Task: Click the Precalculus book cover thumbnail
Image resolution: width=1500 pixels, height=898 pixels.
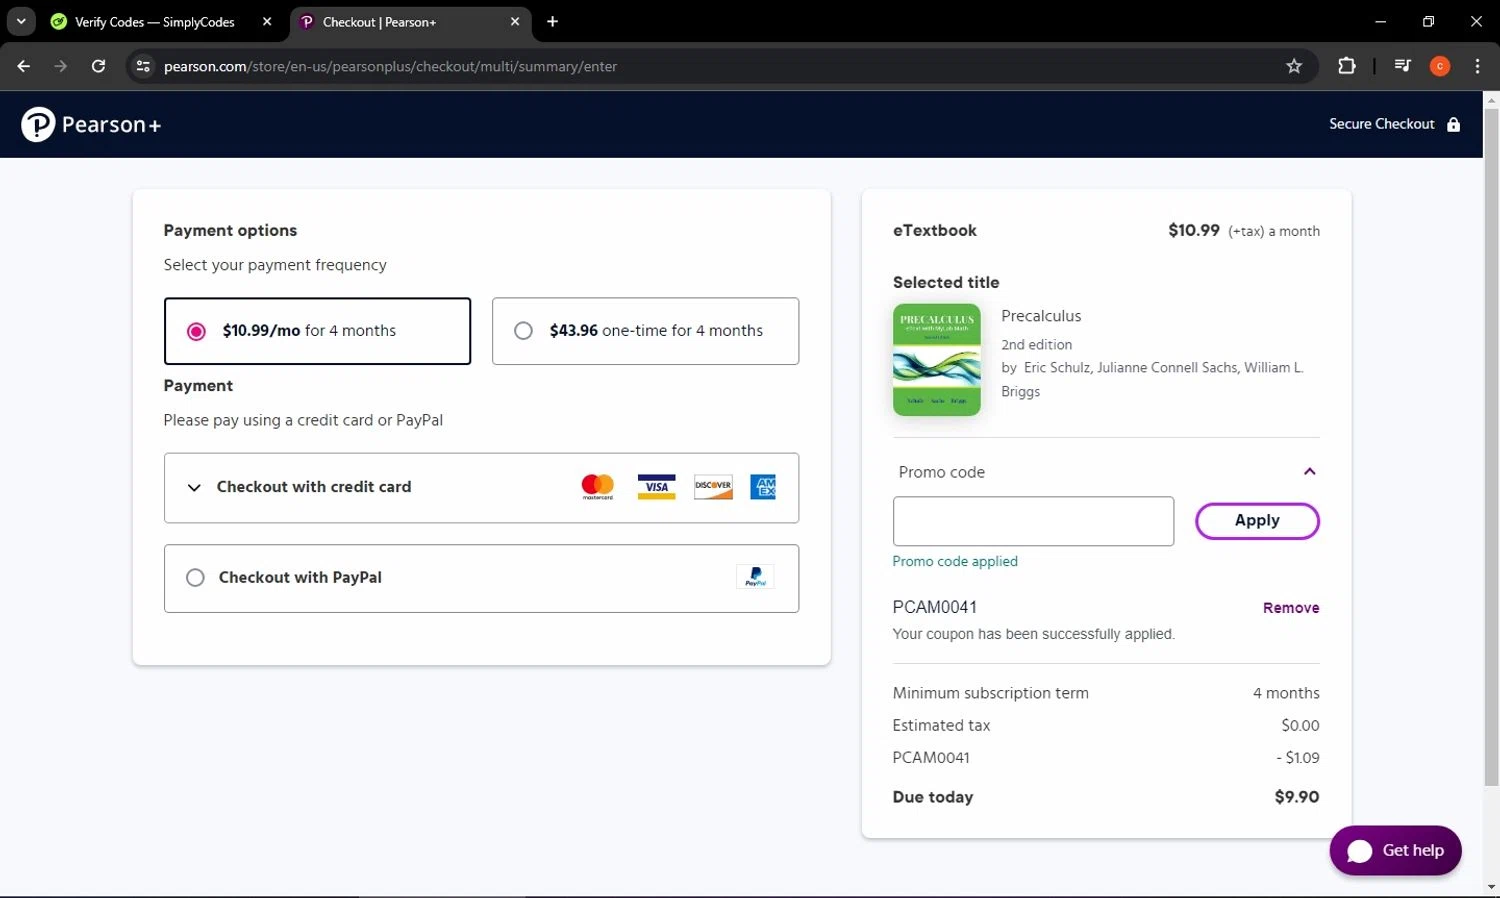Action: (x=937, y=360)
